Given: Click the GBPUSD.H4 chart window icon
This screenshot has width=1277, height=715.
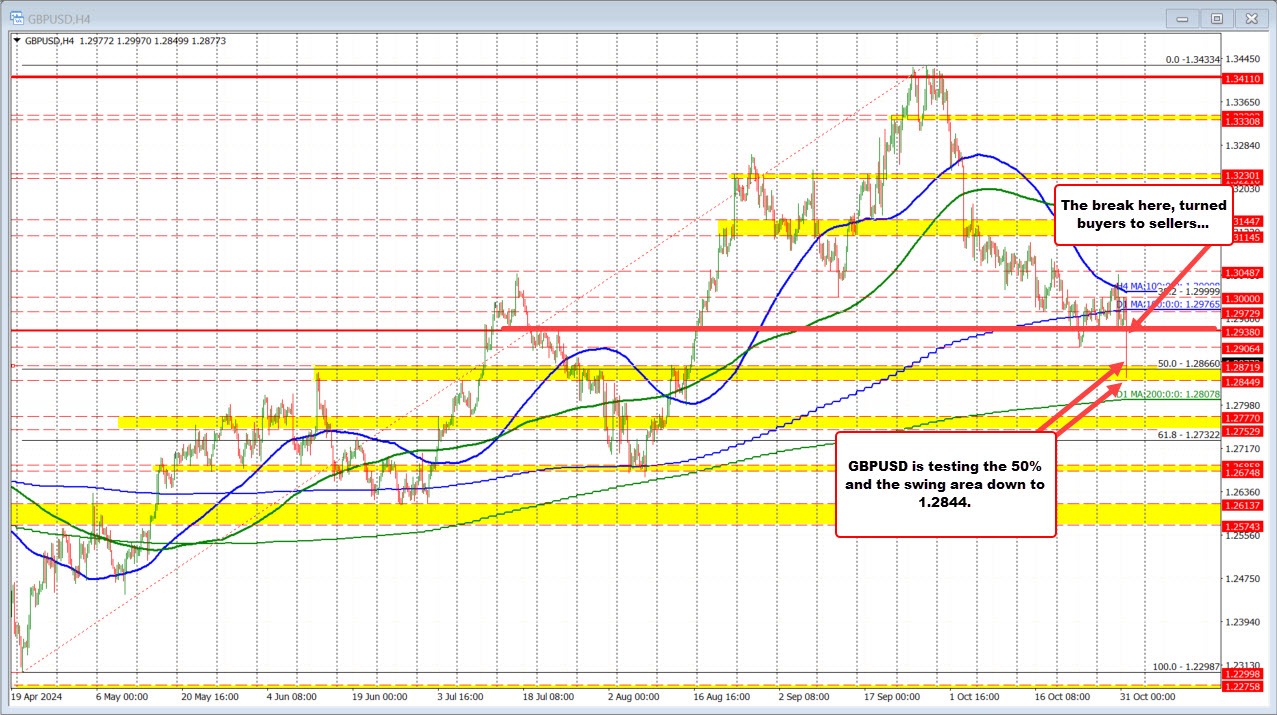Looking at the screenshot, I should 14,18.
